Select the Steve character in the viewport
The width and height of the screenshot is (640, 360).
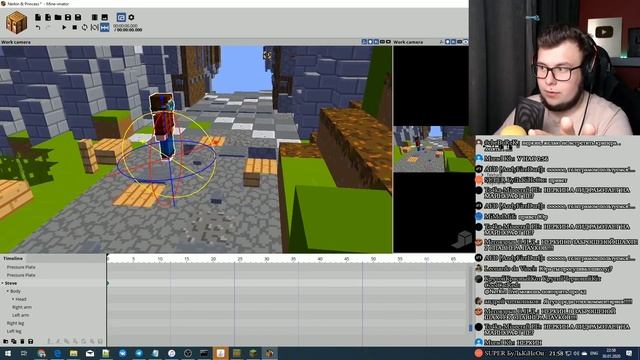(x=164, y=127)
